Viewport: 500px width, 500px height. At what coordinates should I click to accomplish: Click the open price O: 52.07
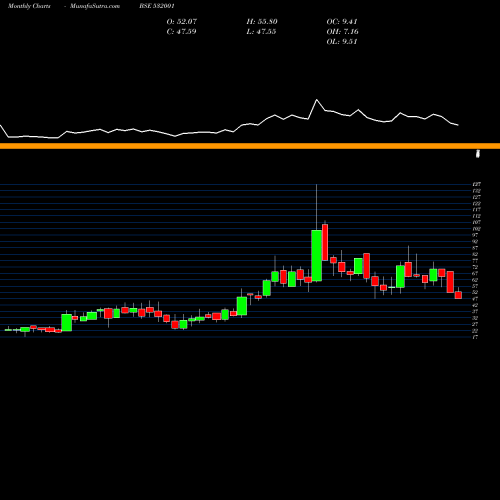182,22
